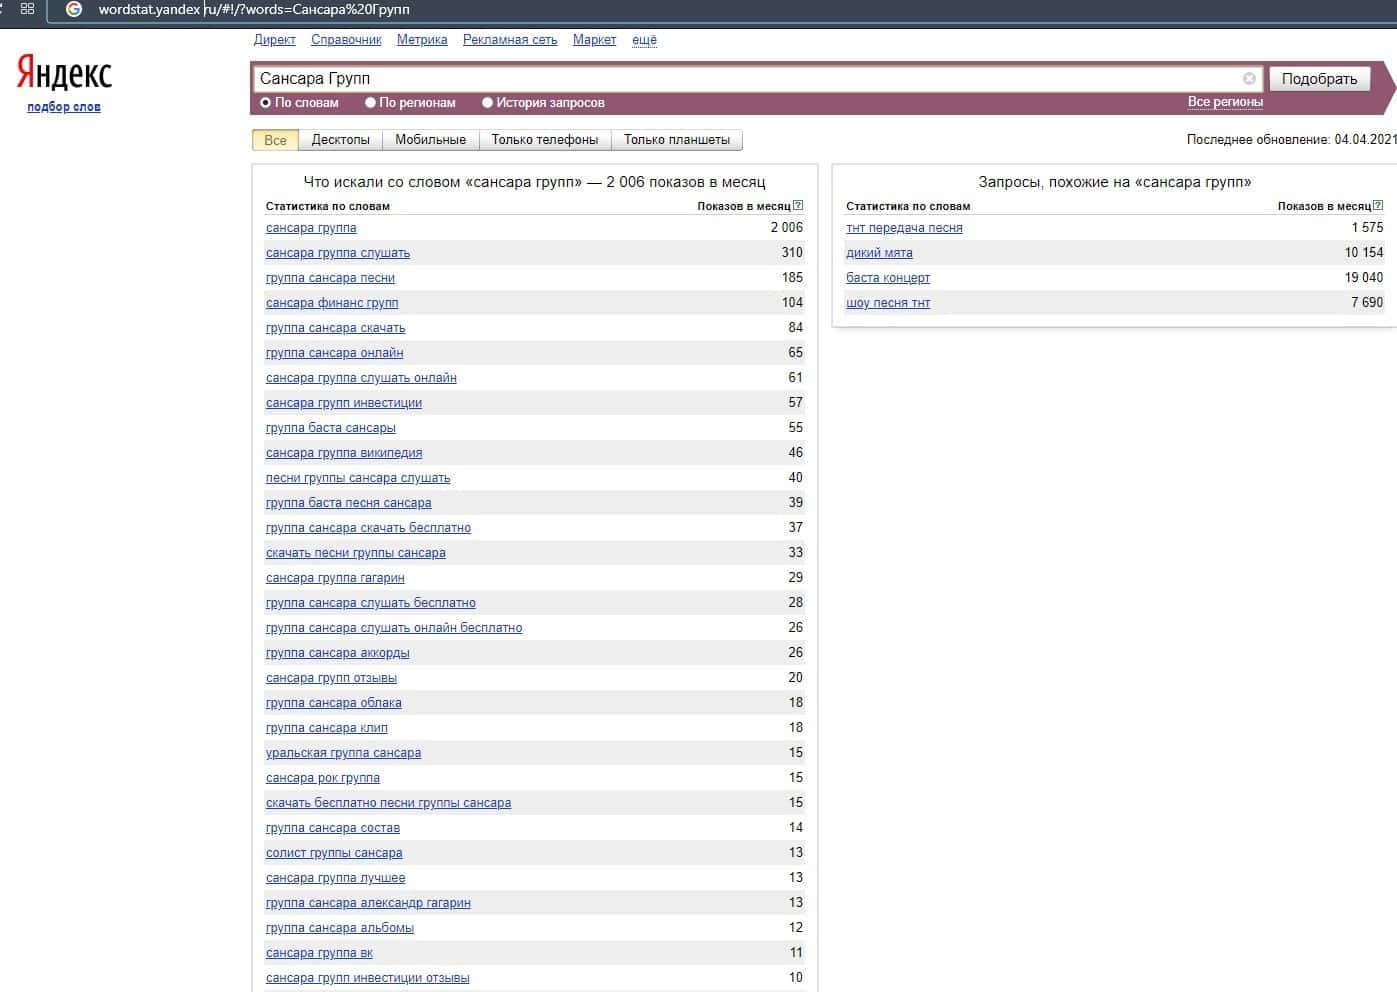
Task: Open keyword 'группа сансара песни'
Action: click(330, 278)
